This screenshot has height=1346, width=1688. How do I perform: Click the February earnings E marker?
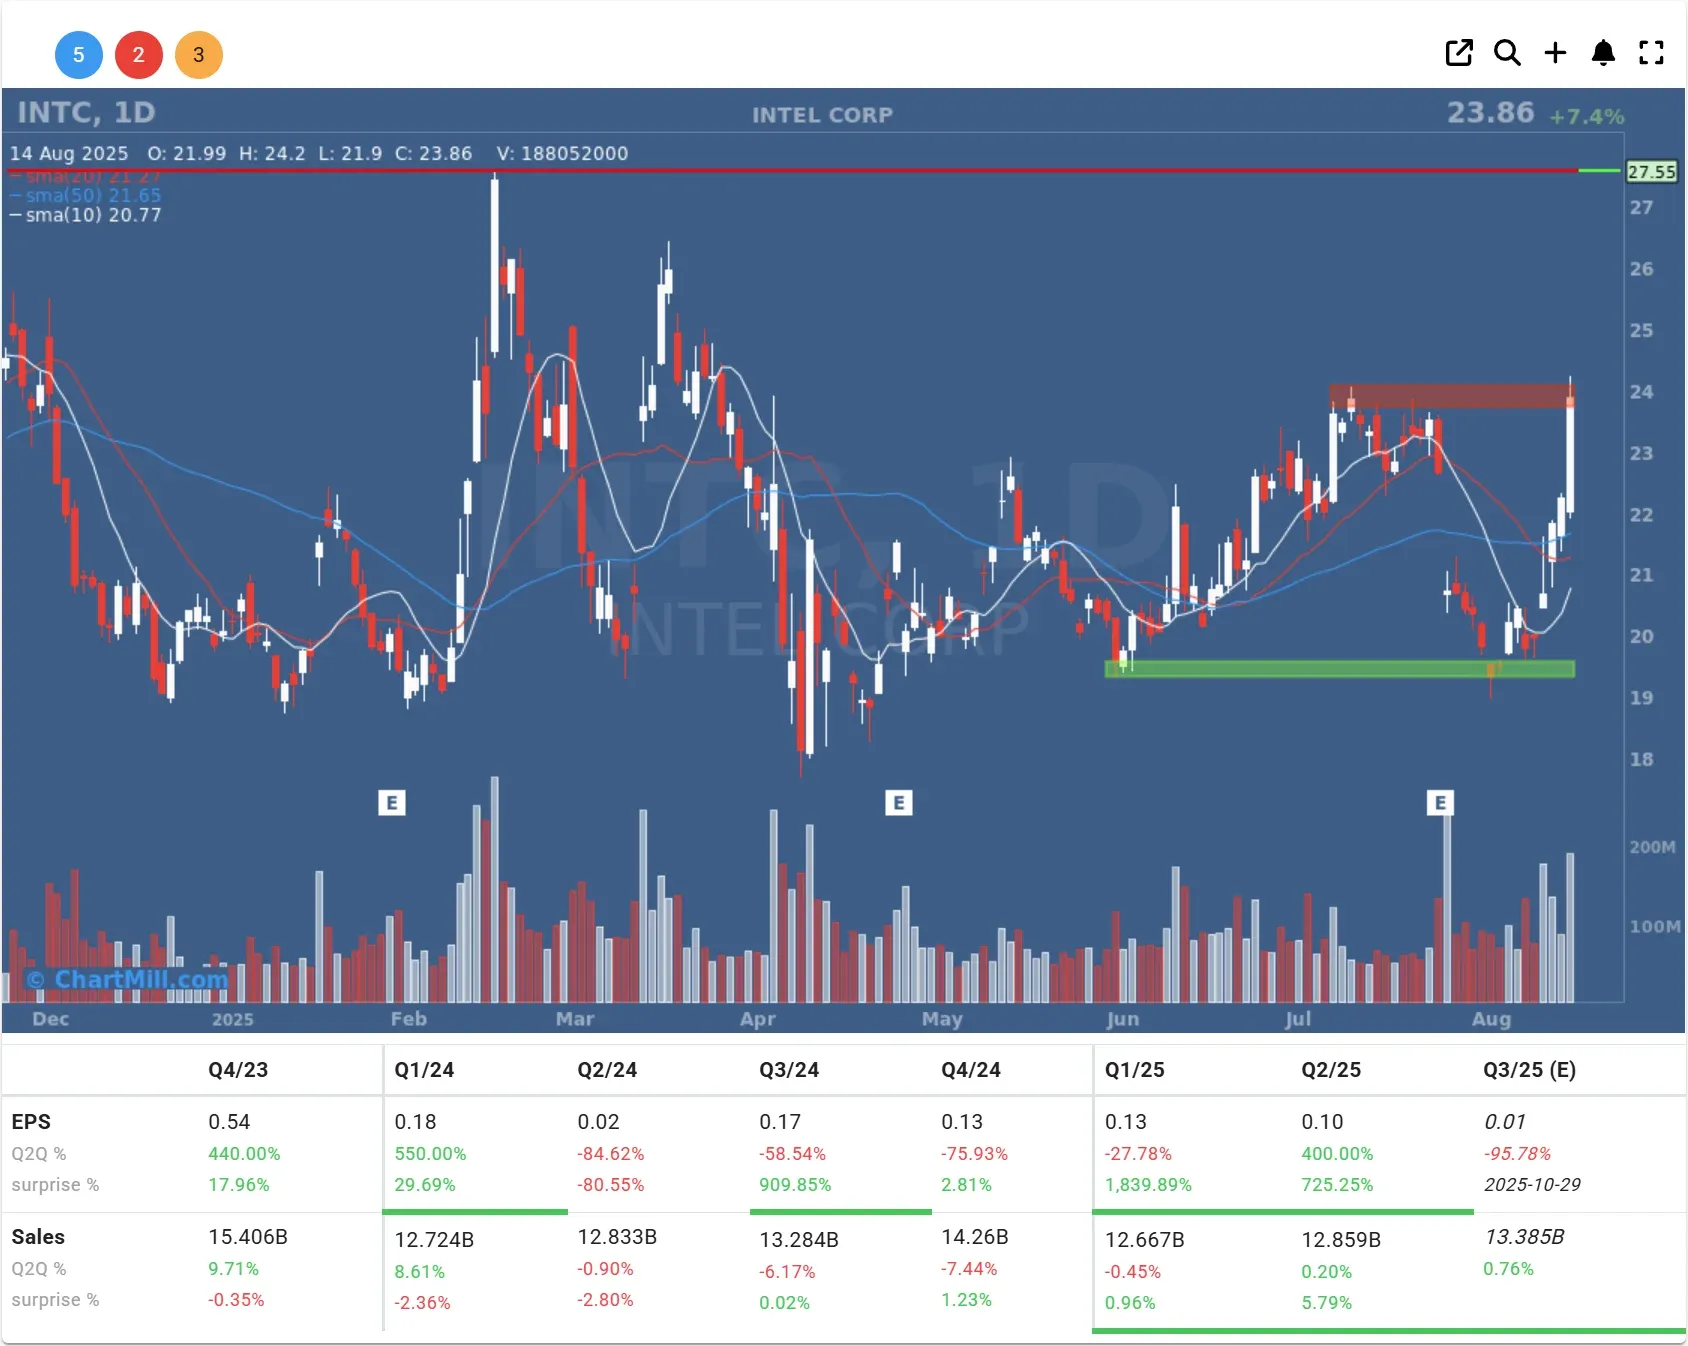[392, 802]
